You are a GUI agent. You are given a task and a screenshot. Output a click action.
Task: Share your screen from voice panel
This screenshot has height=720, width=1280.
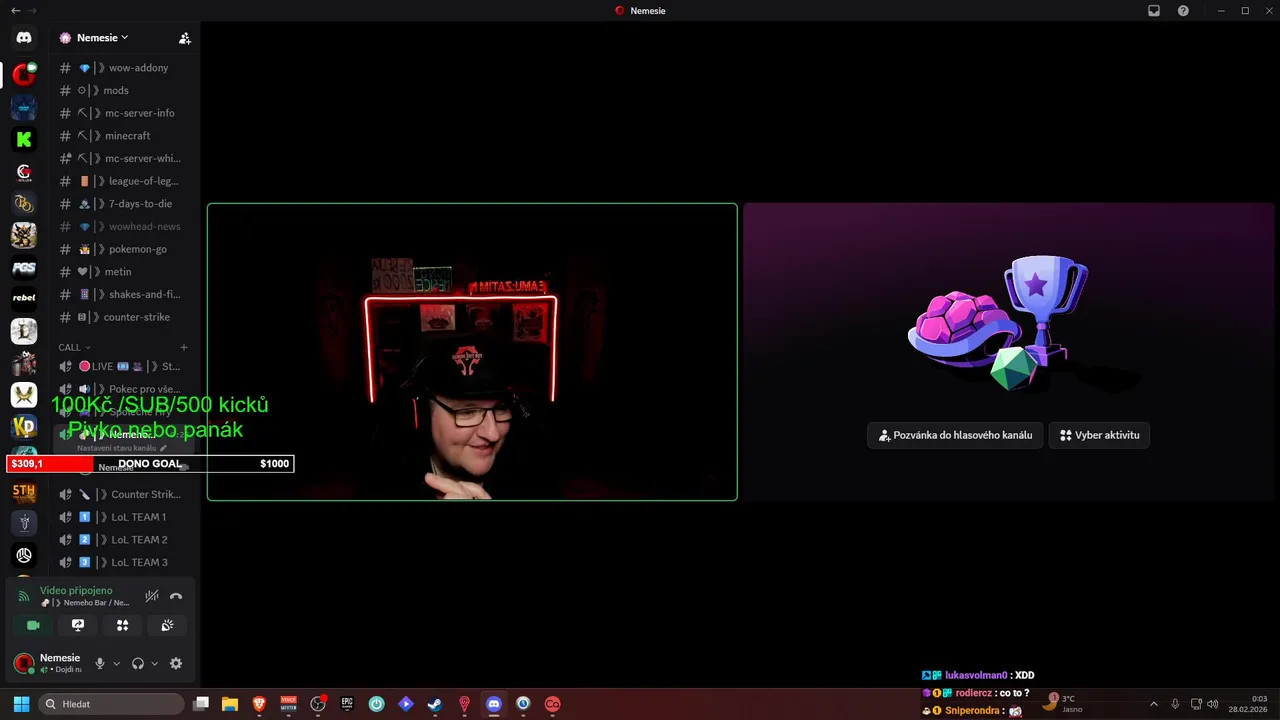78,625
